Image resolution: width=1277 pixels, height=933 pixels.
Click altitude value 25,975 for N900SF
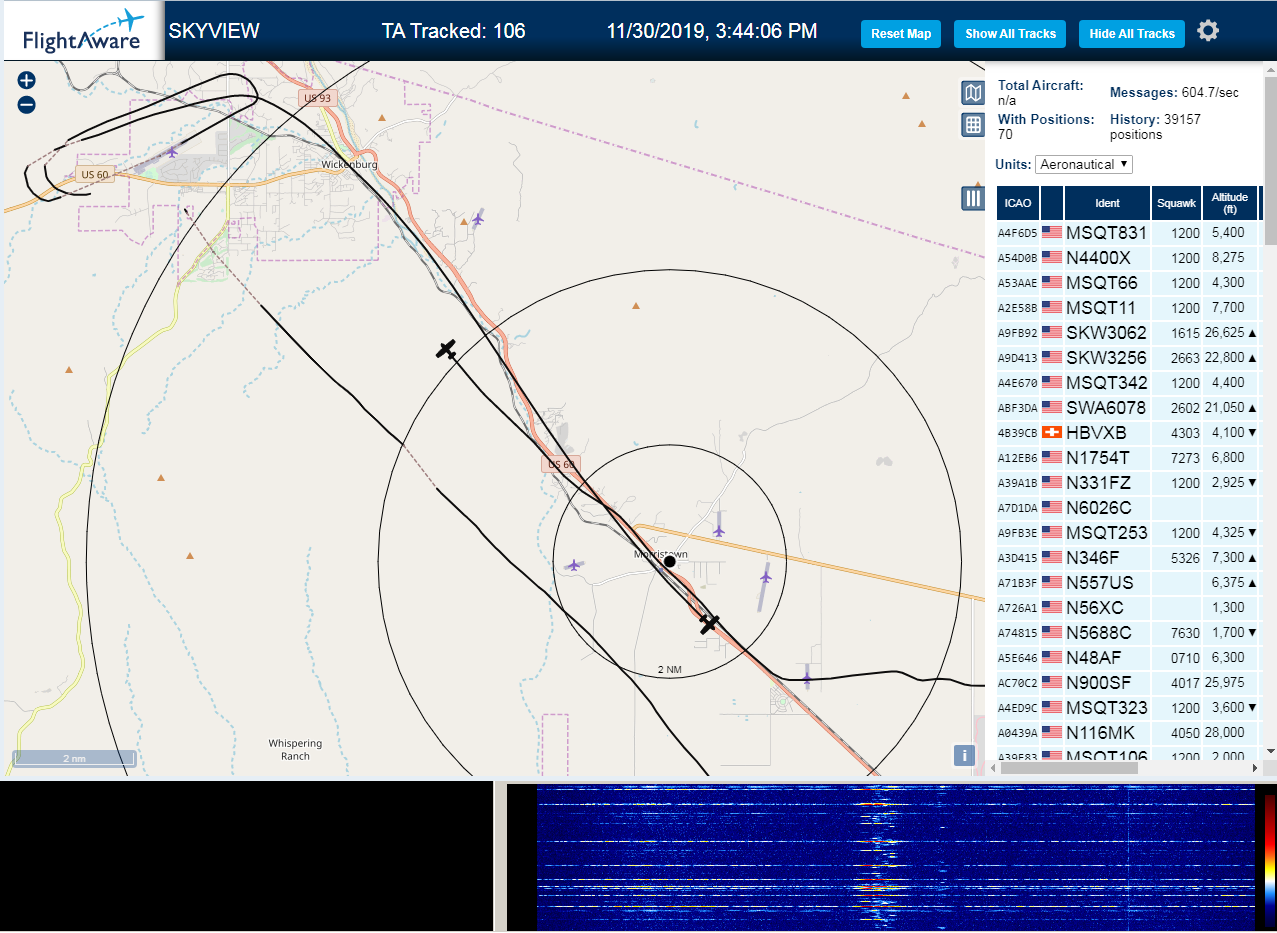pos(1226,683)
